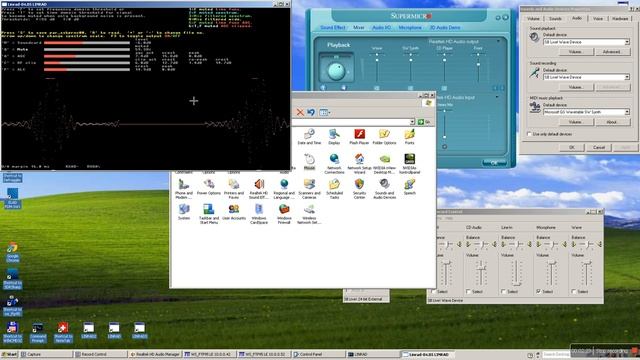Viewport: 640px width, 360px height.
Task: Open Regional and Language options icon
Action: (x=284, y=189)
